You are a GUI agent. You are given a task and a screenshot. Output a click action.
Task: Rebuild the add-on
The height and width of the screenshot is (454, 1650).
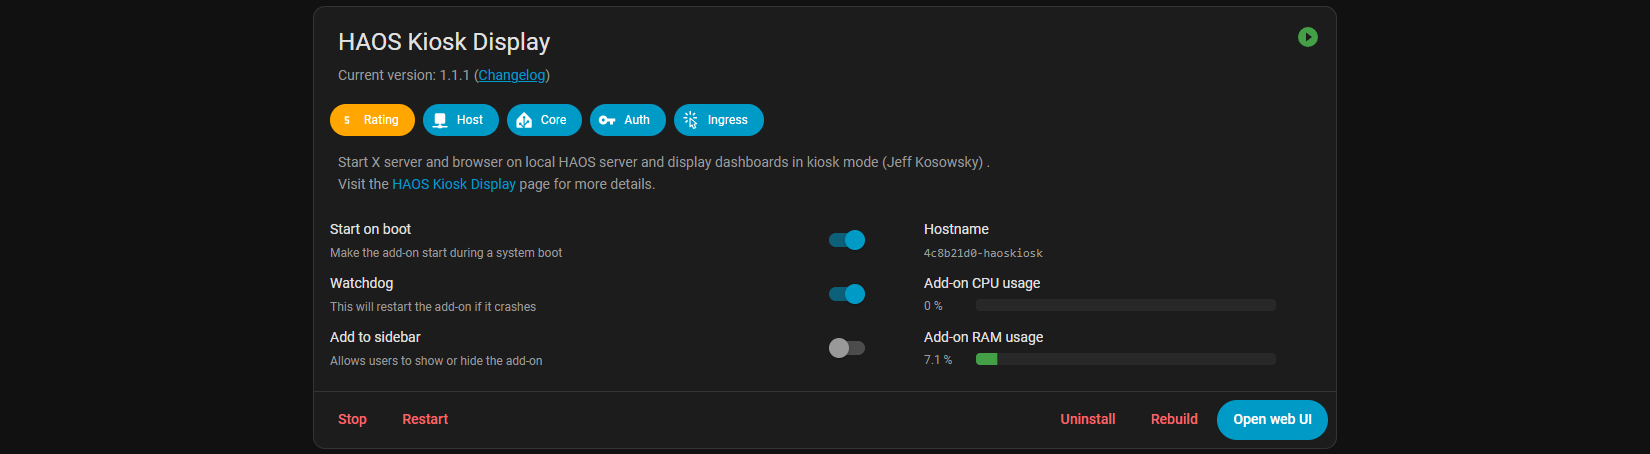click(x=1174, y=419)
